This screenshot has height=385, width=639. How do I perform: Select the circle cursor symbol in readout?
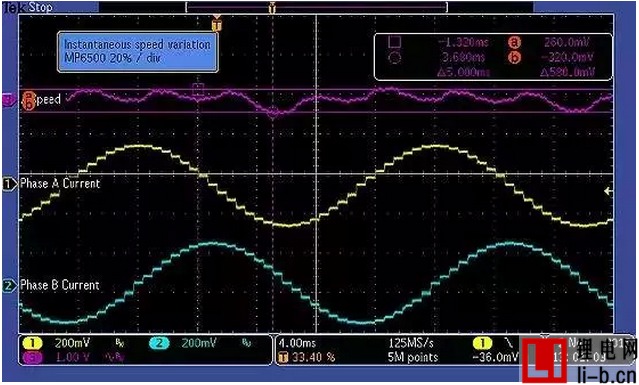[x=394, y=58]
